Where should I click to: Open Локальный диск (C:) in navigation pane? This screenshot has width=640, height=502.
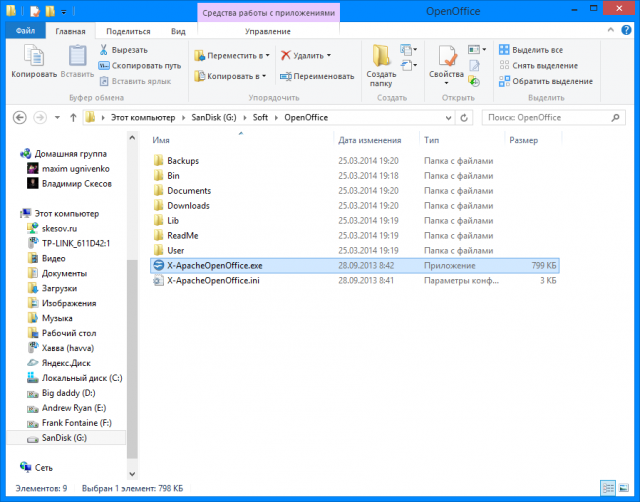tap(74, 378)
